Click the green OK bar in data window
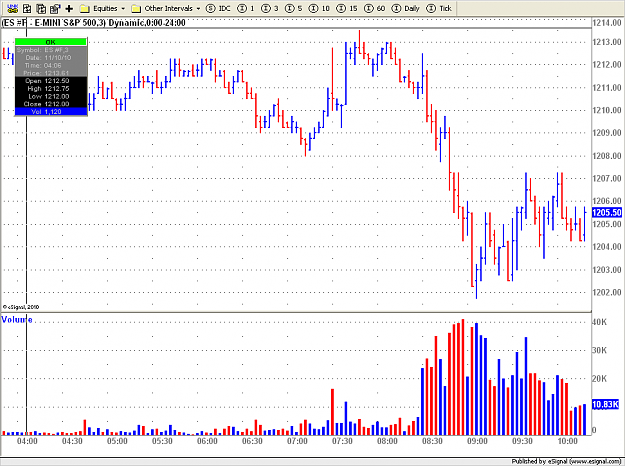The width and height of the screenshot is (625, 466). [x=51, y=42]
